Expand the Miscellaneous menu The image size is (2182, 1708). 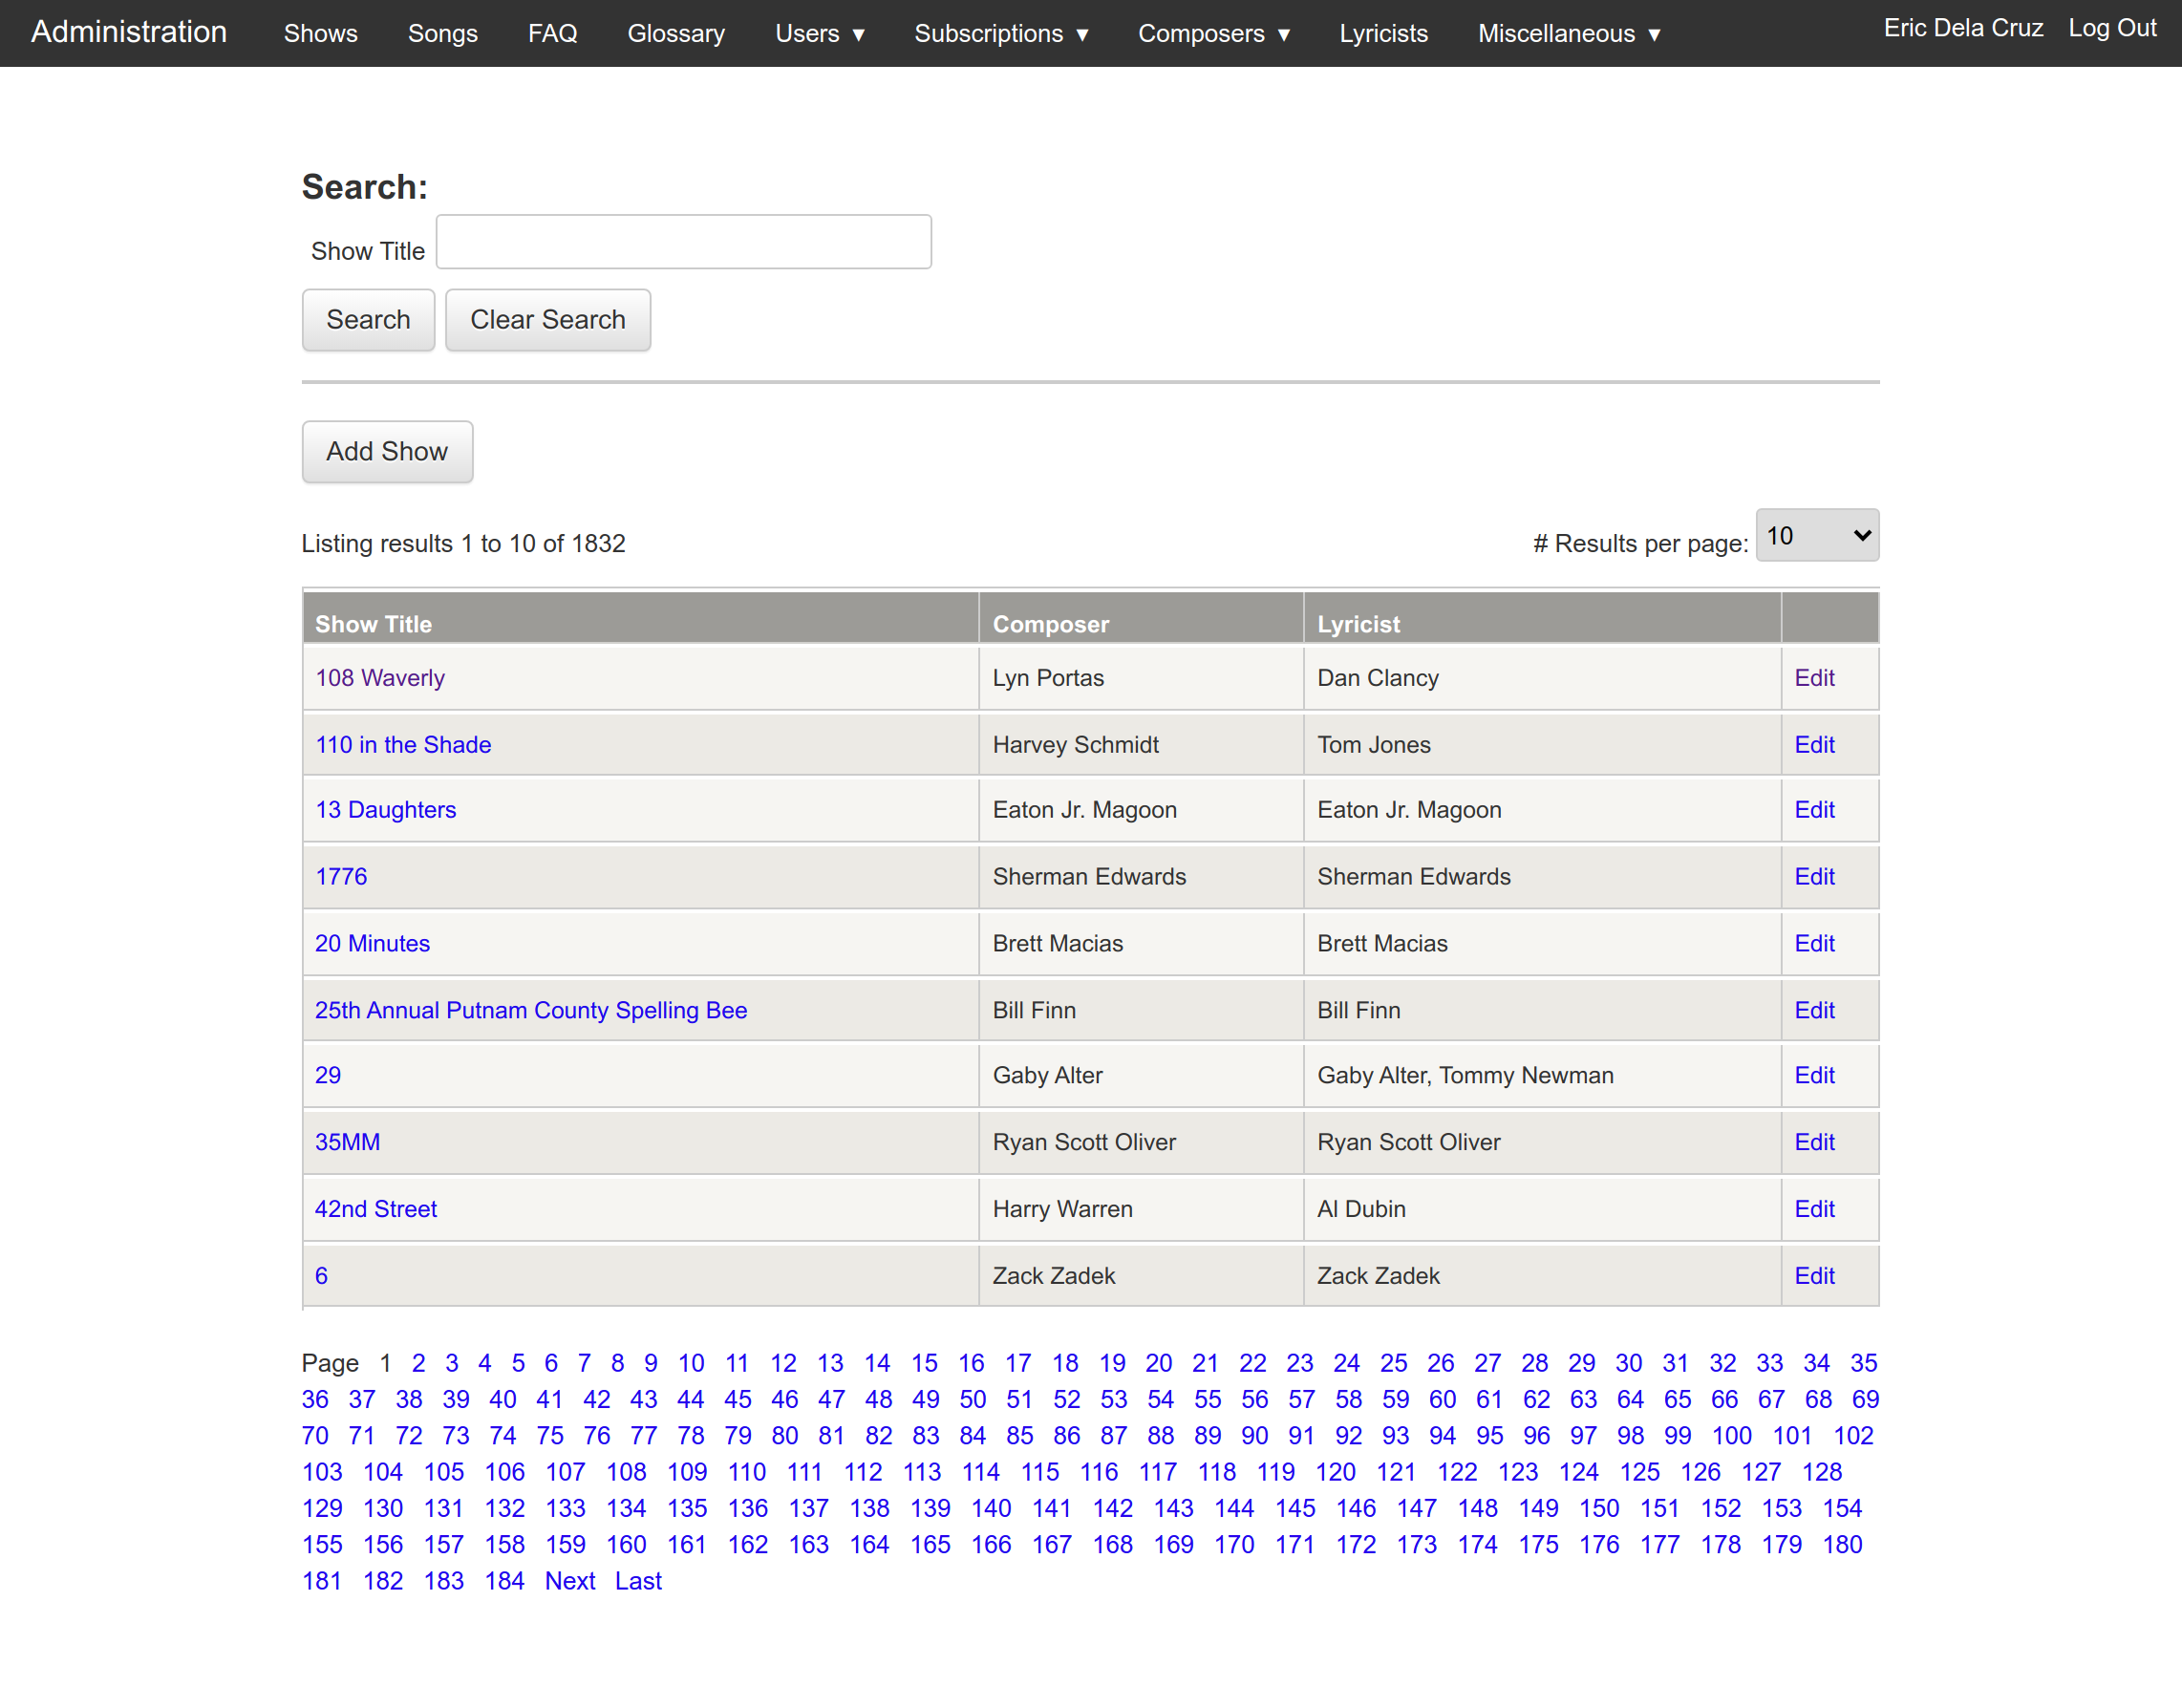point(1569,34)
